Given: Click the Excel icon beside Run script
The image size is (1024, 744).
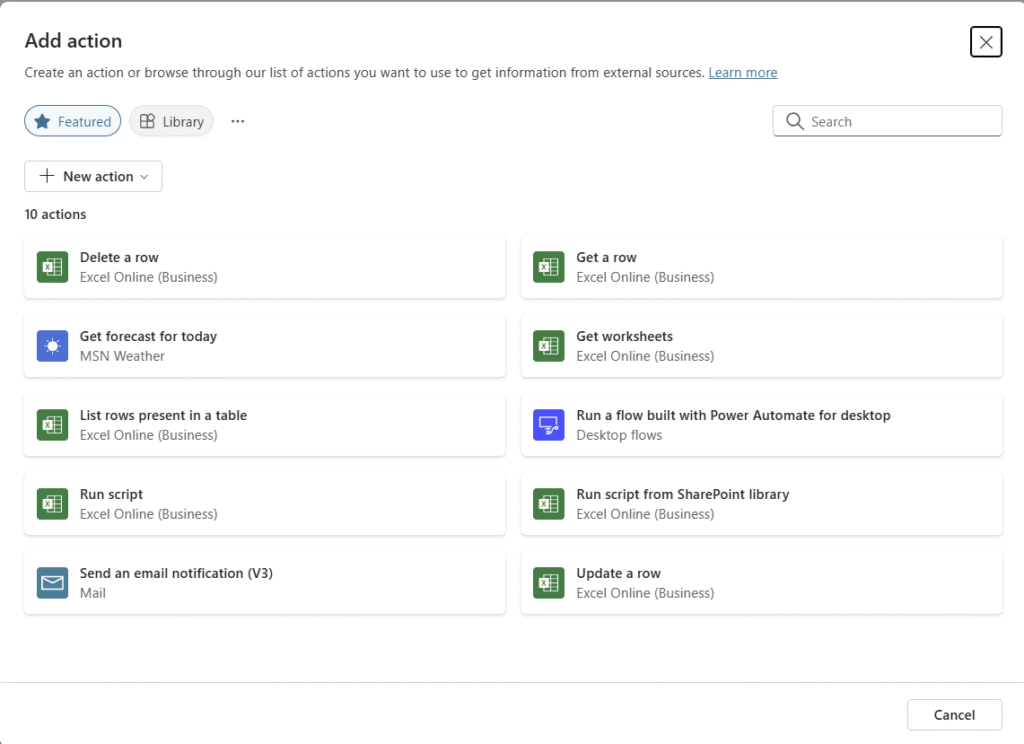Looking at the screenshot, I should (x=52, y=504).
